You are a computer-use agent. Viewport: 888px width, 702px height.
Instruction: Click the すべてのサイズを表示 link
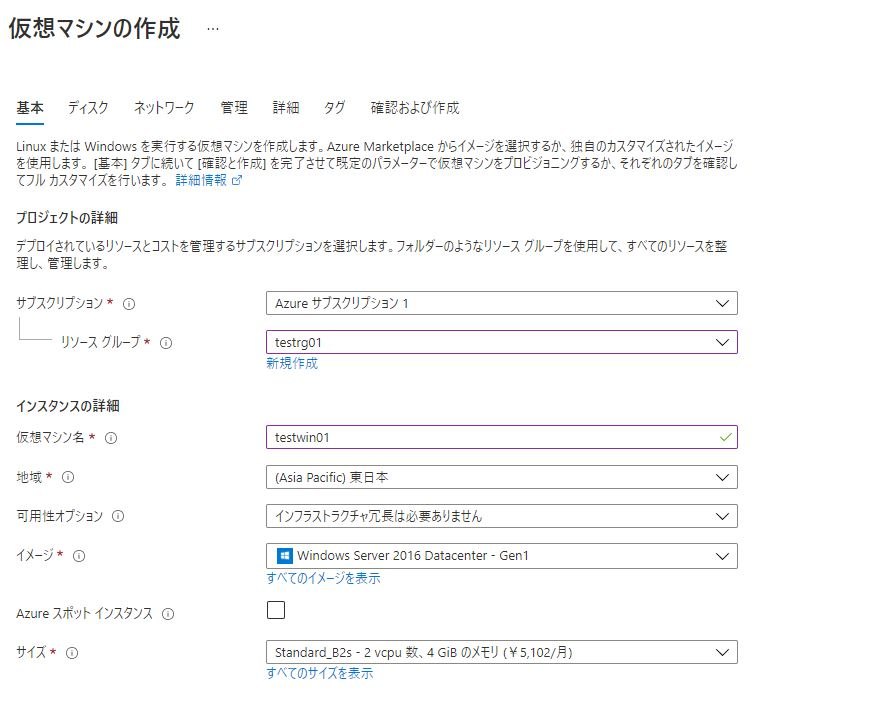[x=320, y=674]
